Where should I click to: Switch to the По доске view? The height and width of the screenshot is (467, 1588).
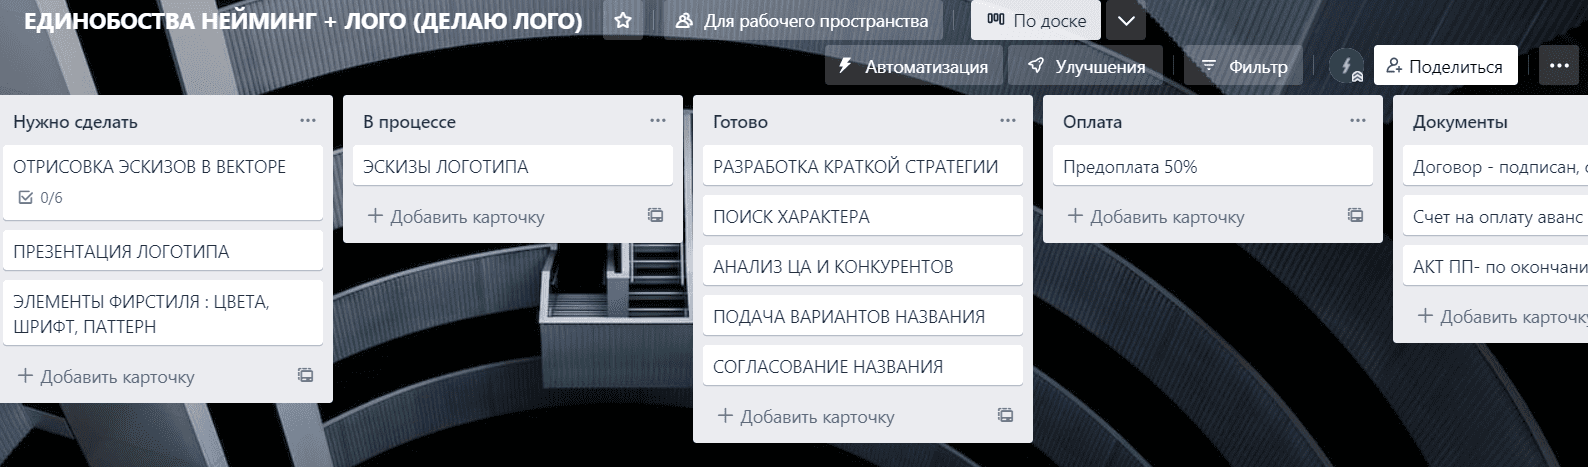[1036, 20]
